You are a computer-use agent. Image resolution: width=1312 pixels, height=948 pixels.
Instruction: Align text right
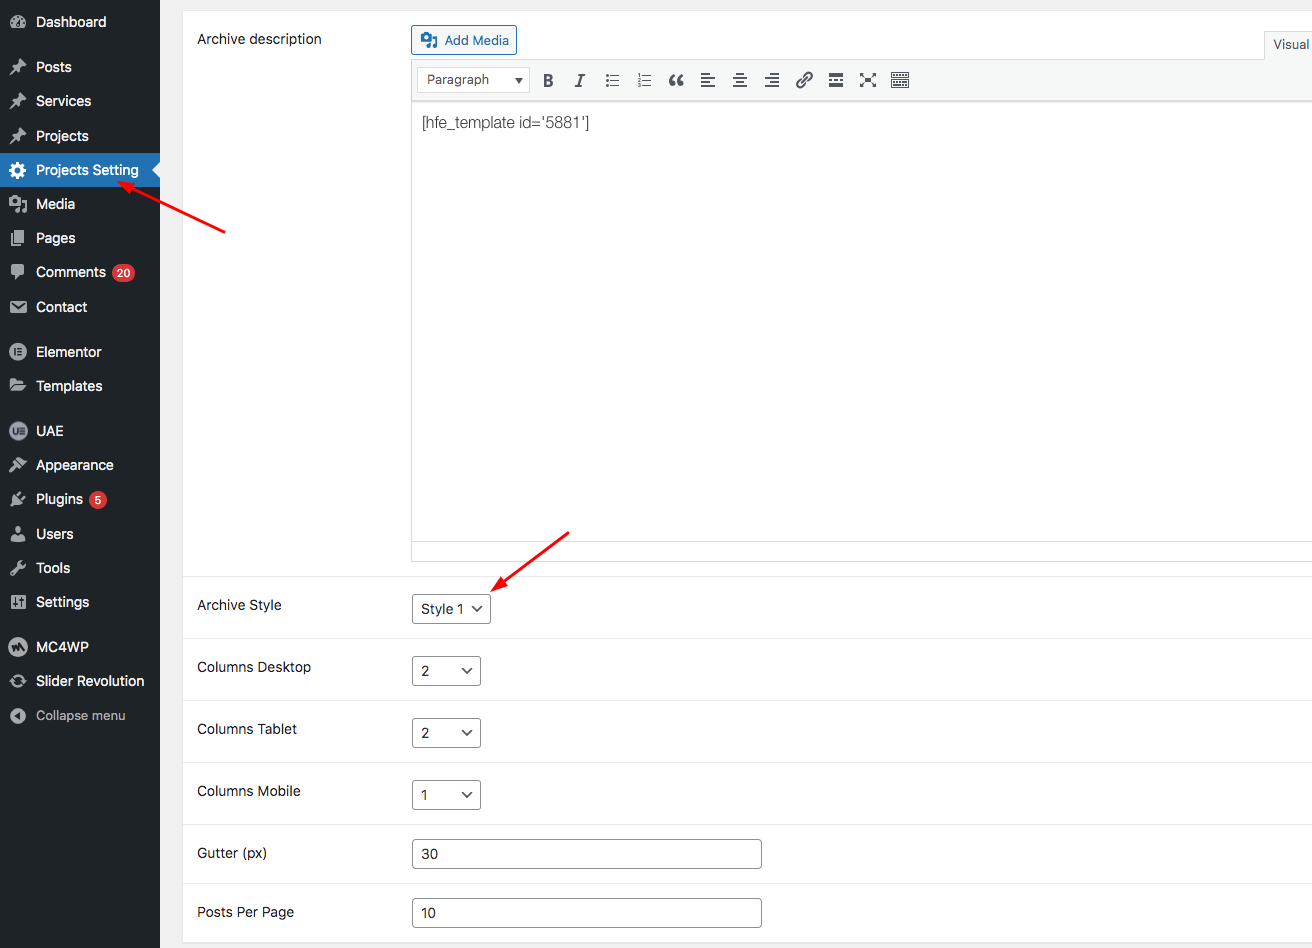[x=772, y=81]
